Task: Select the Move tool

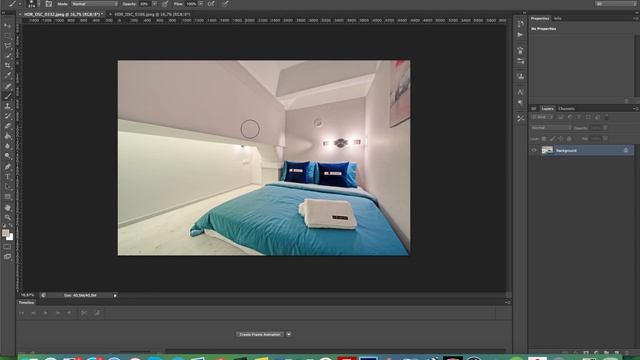Action: pos(7,26)
